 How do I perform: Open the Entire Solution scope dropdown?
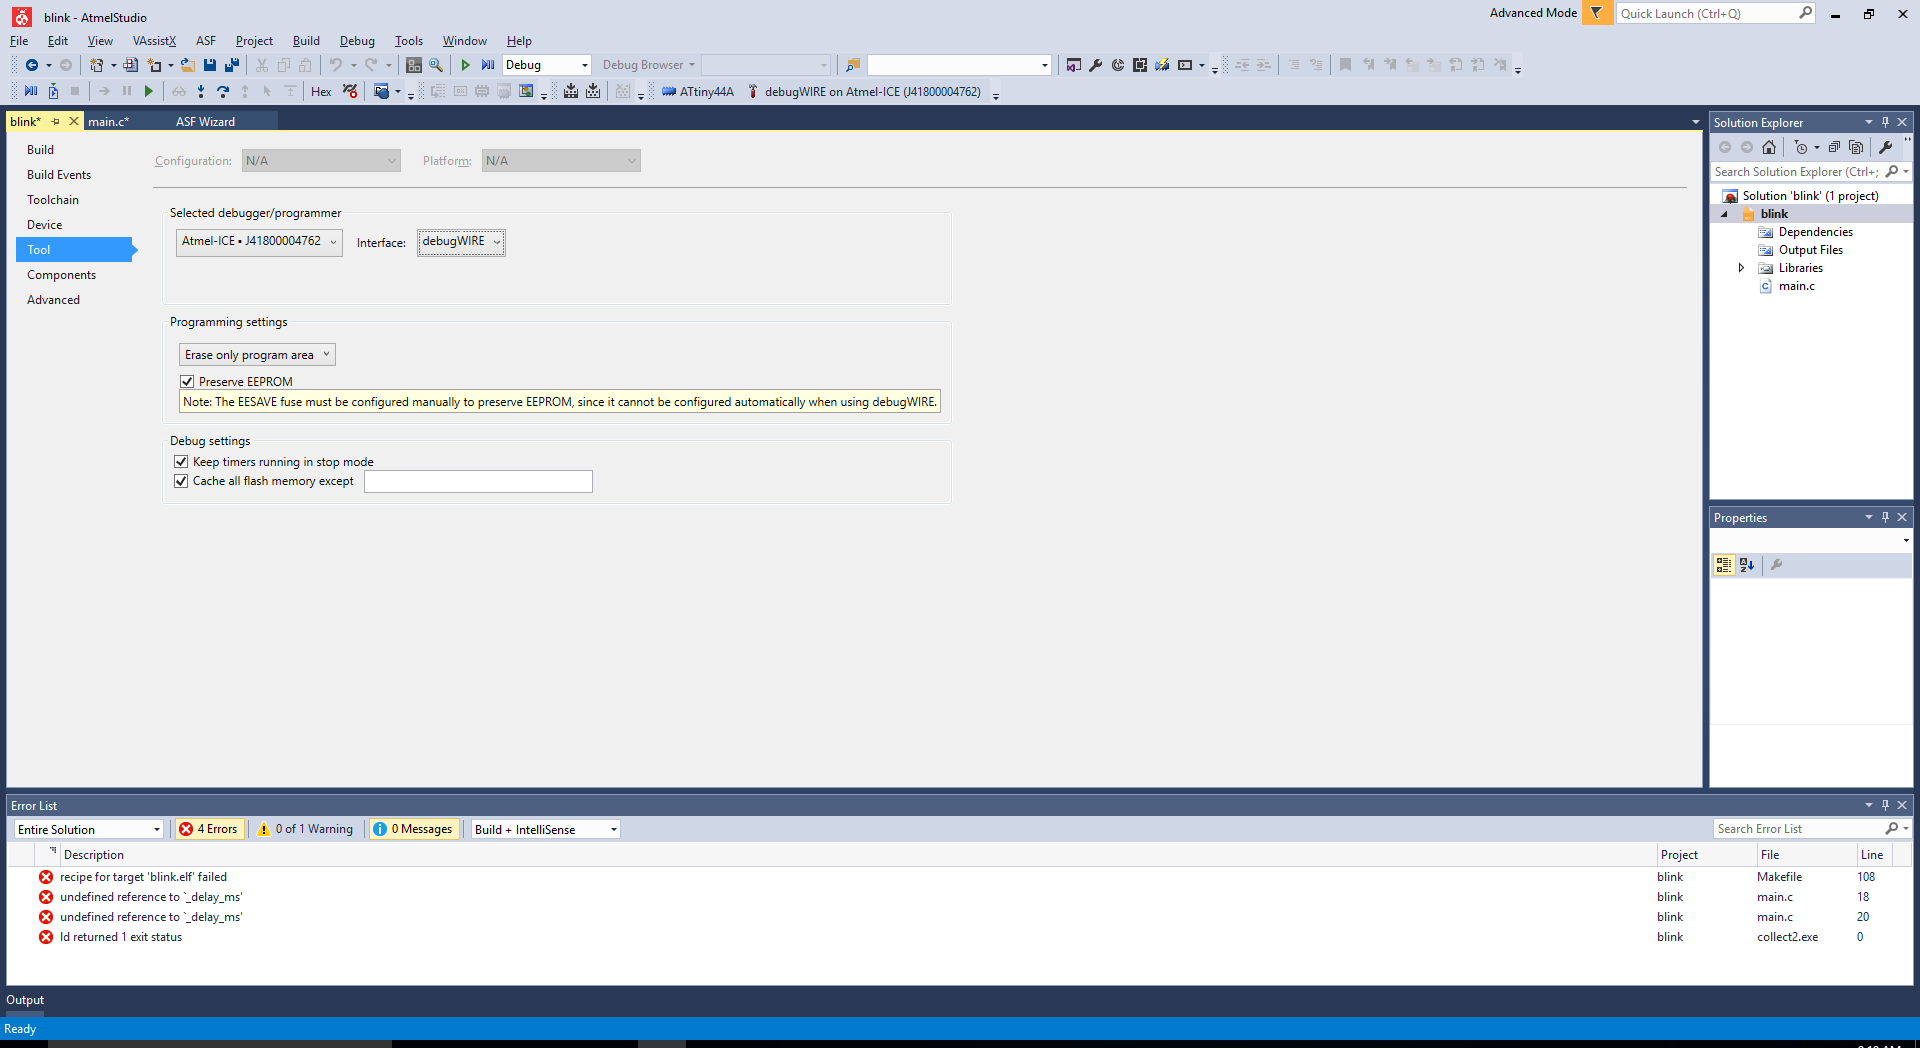click(x=88, y=829)
